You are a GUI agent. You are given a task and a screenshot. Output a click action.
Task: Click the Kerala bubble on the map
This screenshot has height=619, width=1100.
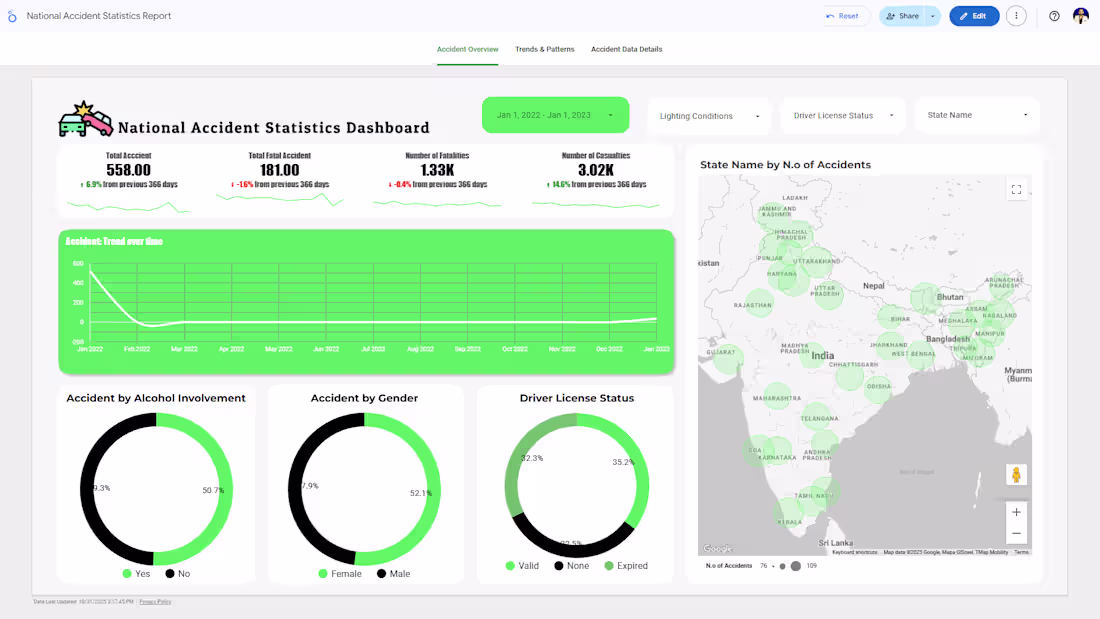789,512
